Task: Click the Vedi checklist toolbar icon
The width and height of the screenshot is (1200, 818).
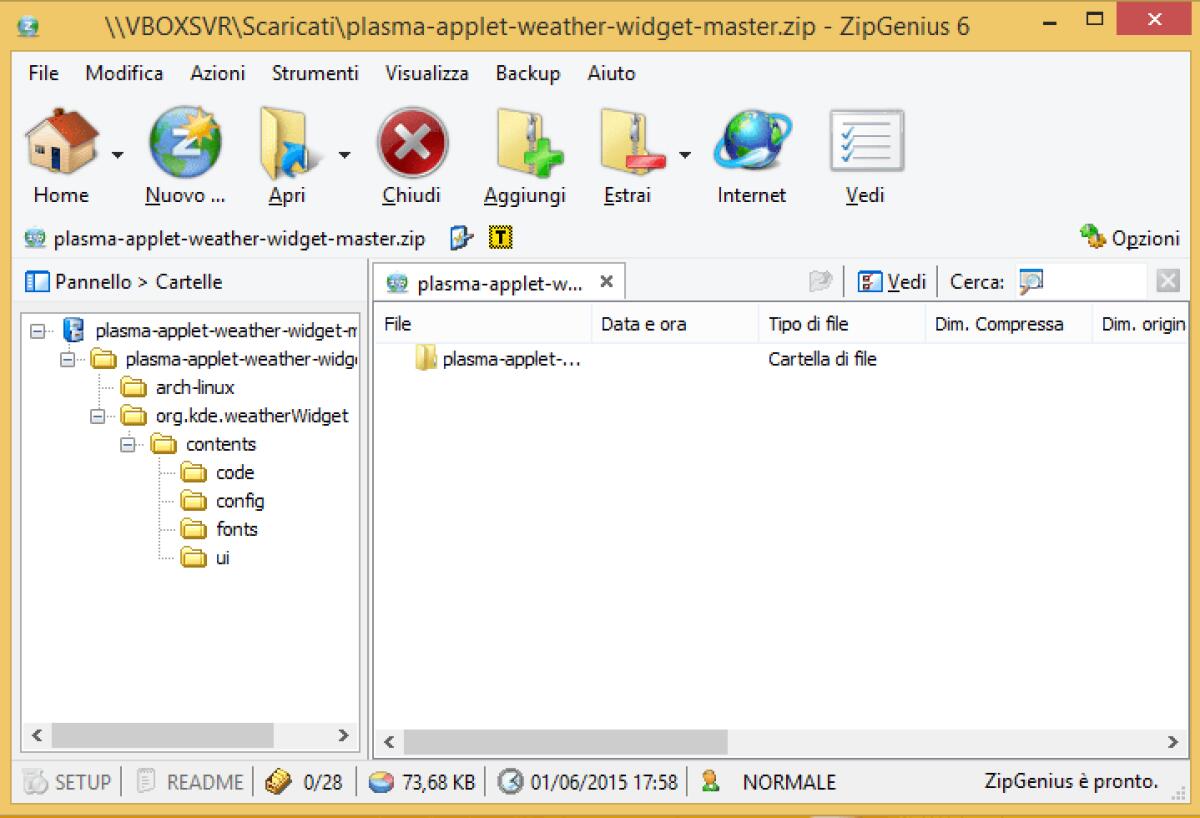Action: (866, 140)
